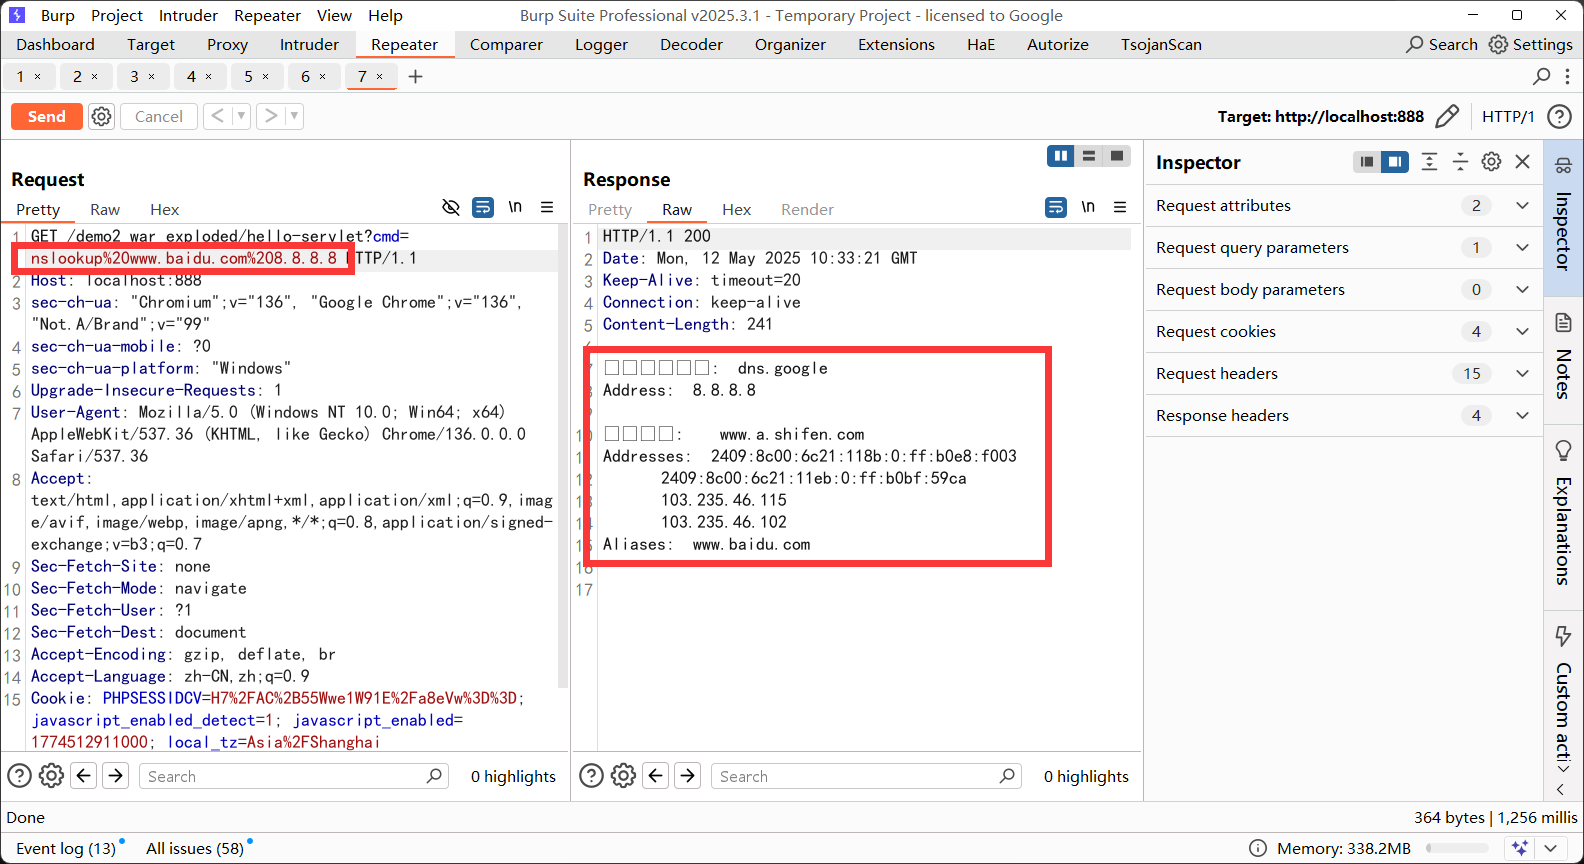Open the Event log link
Viewport: 1584px width, 864px height.
(x=66, y=848)
